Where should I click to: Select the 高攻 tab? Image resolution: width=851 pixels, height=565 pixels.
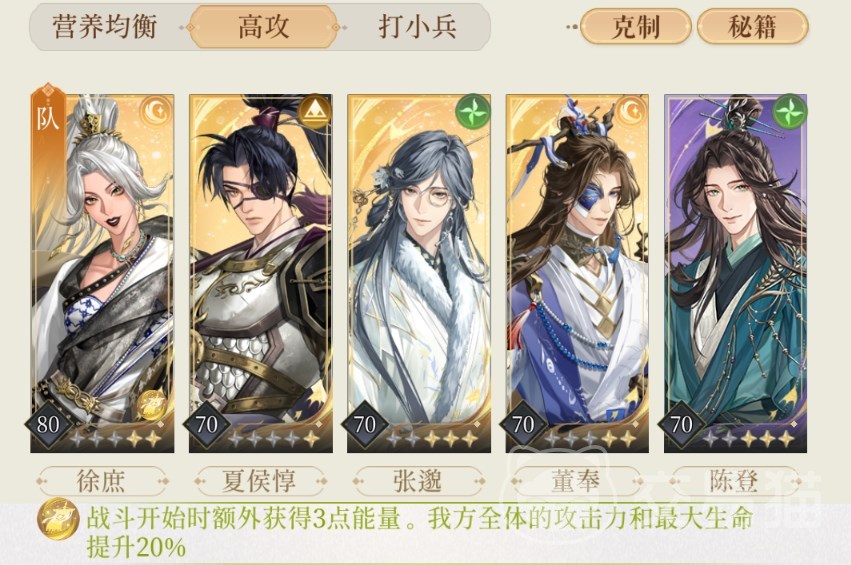coord(263,27)
